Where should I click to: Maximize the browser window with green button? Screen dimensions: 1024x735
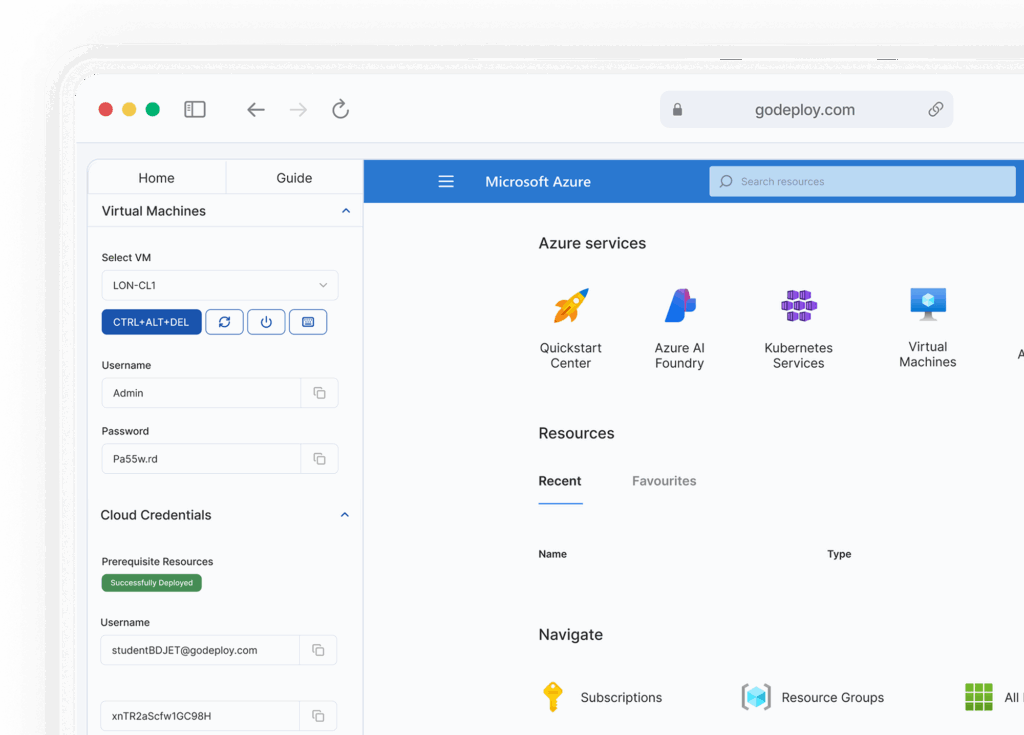(x=153, y=109)
